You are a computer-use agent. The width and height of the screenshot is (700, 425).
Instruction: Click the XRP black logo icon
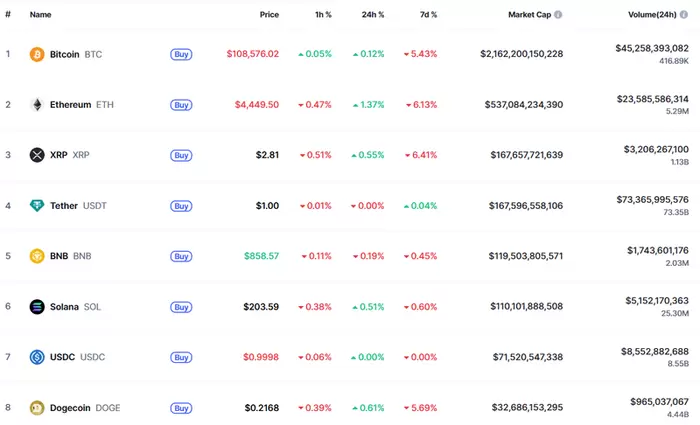[37, 155]
